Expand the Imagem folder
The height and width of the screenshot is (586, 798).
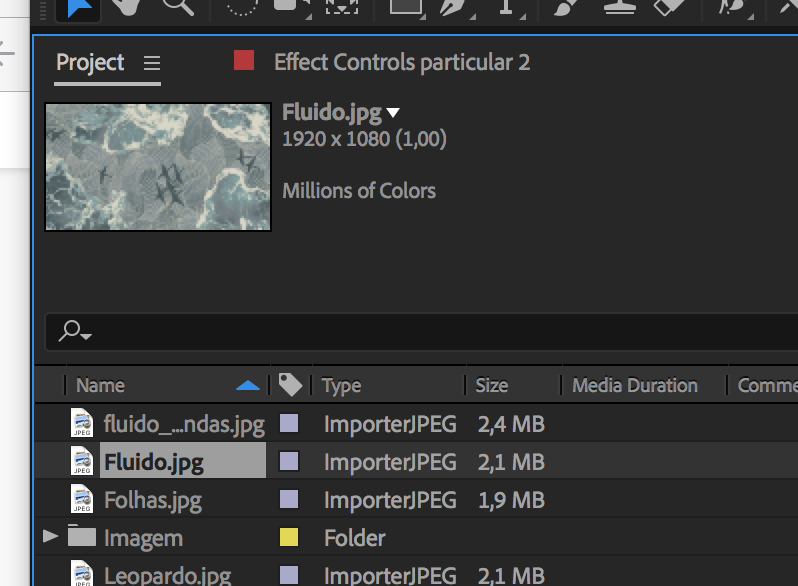51,538
